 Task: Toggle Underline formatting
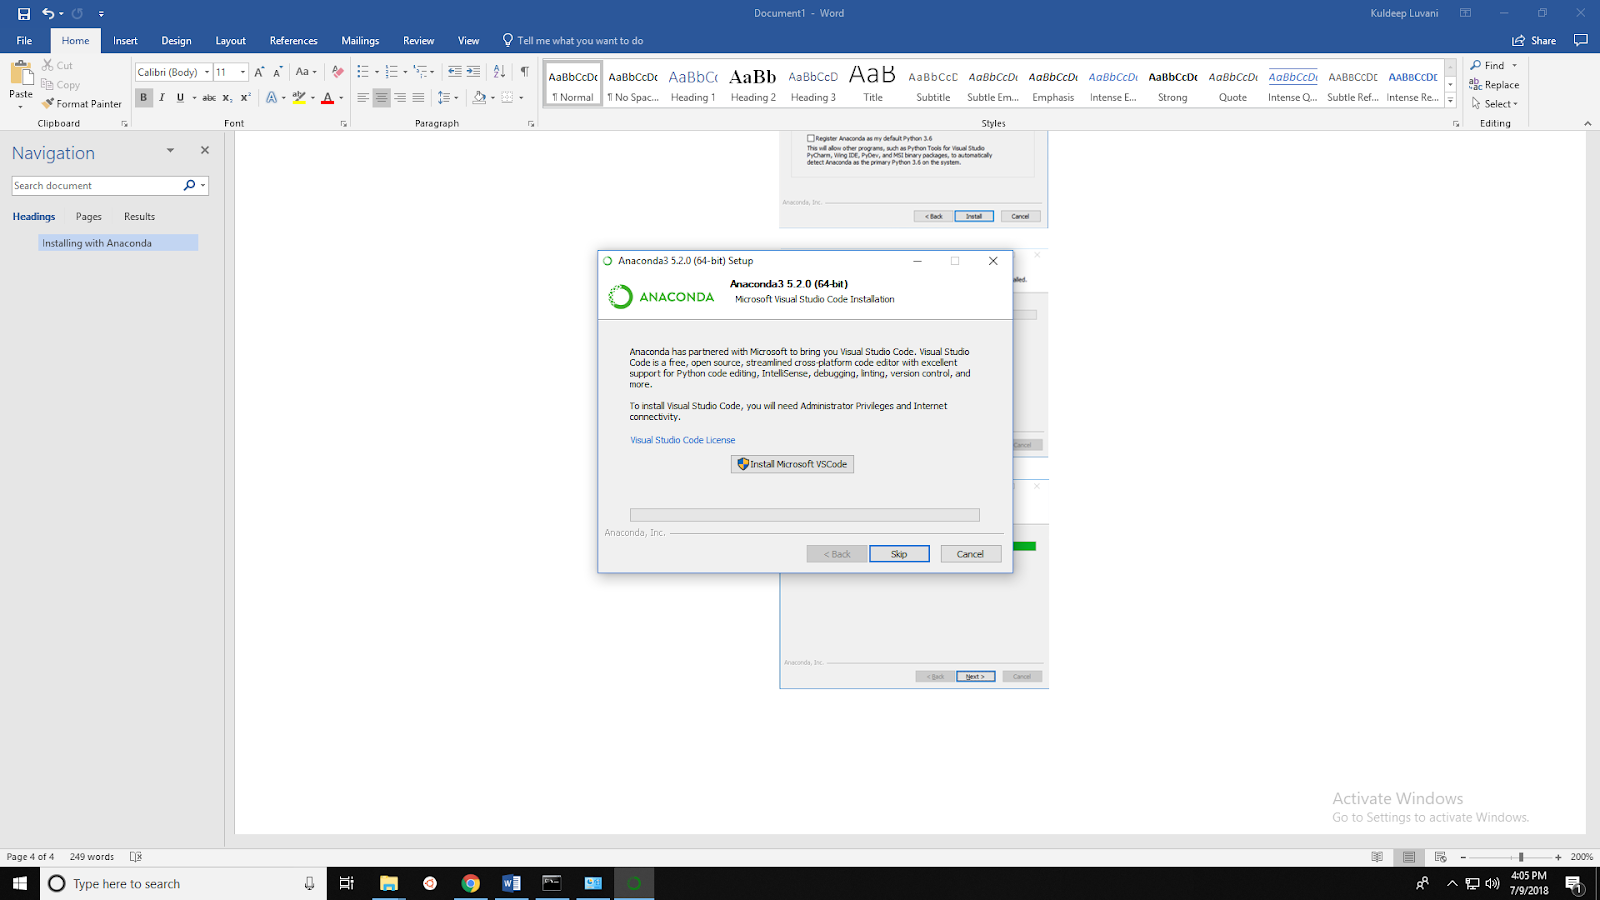click(x=180, y=98)
